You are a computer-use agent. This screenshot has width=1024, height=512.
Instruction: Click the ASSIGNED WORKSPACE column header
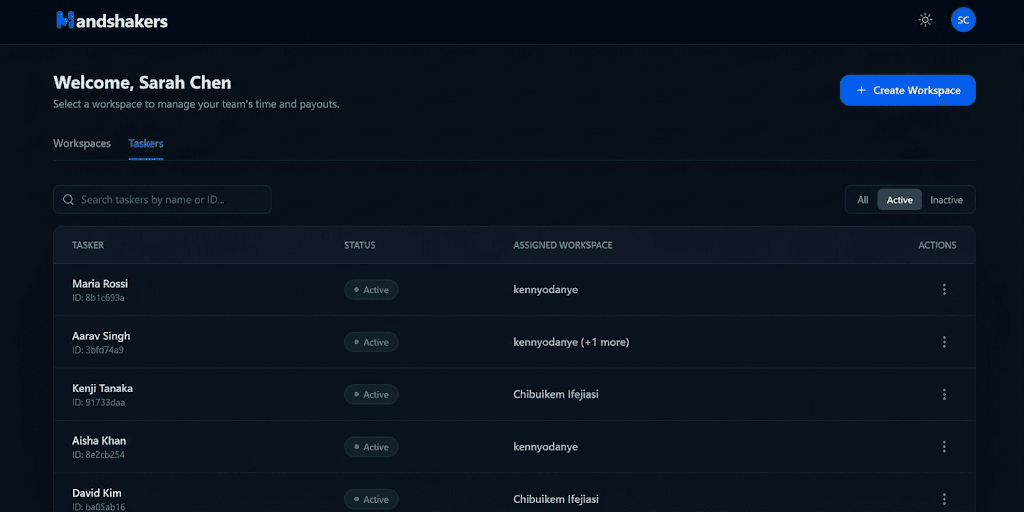[563, 245]
